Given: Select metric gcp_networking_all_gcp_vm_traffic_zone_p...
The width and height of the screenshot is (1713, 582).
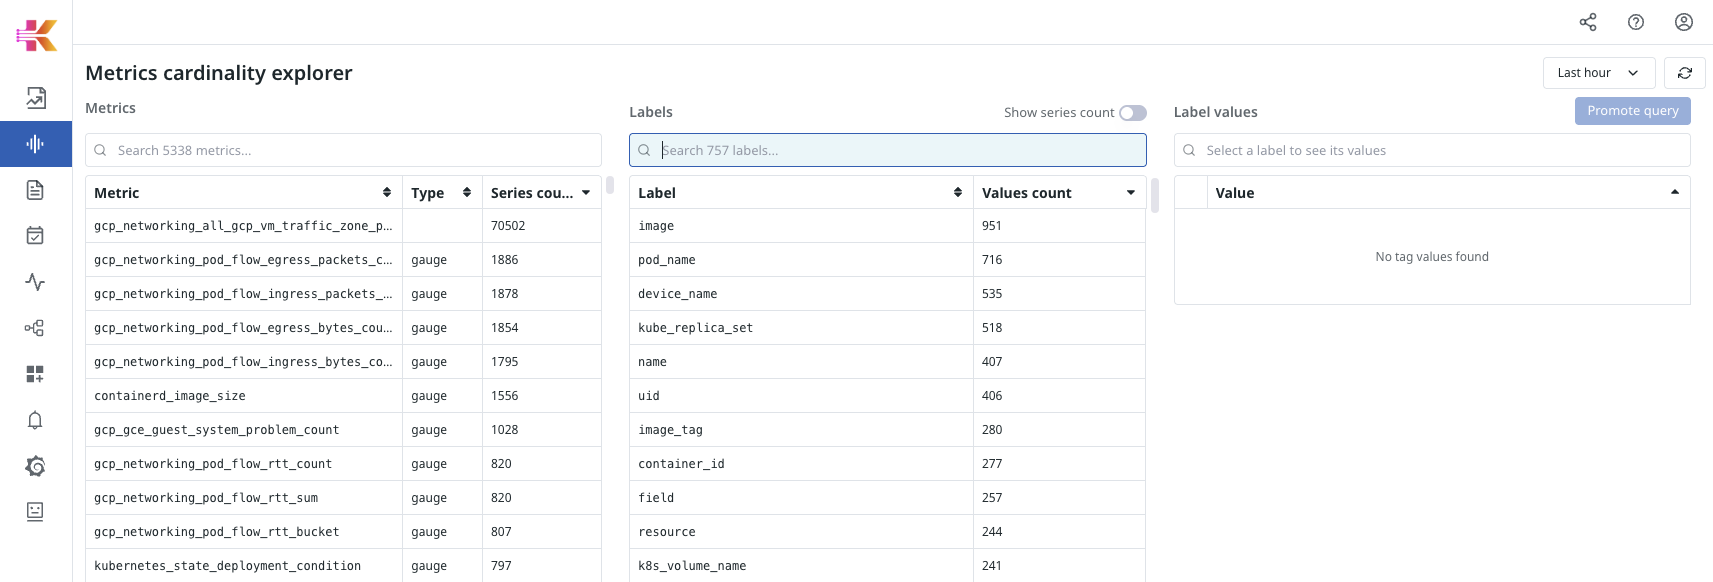Looking at the screenshot, I should pos(243,226).
